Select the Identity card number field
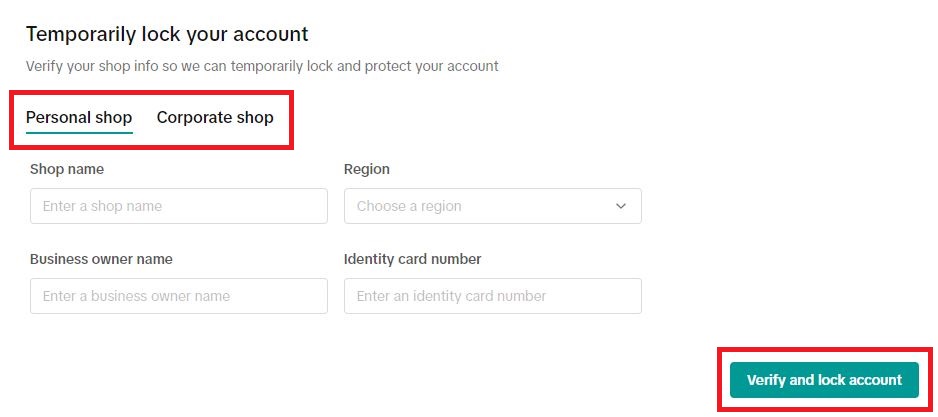 [x=492, y=296]
